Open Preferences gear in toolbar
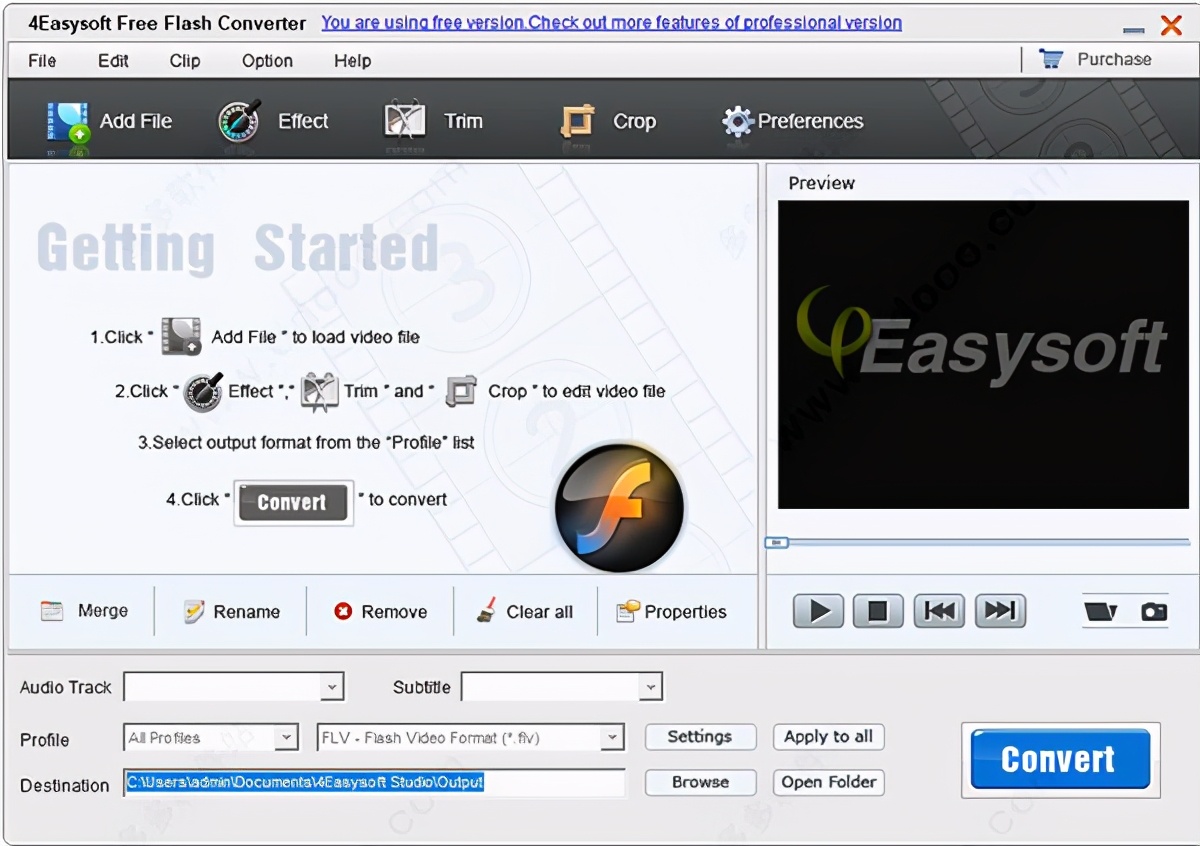Screen dimensions: 1200x846 point(738,122)
